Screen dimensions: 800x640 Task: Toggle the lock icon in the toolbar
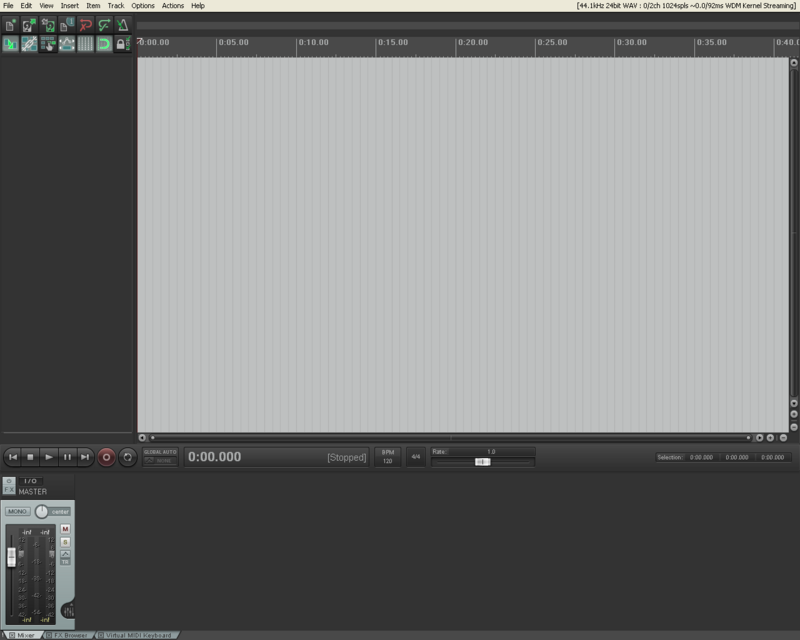[x=122, y=45]
